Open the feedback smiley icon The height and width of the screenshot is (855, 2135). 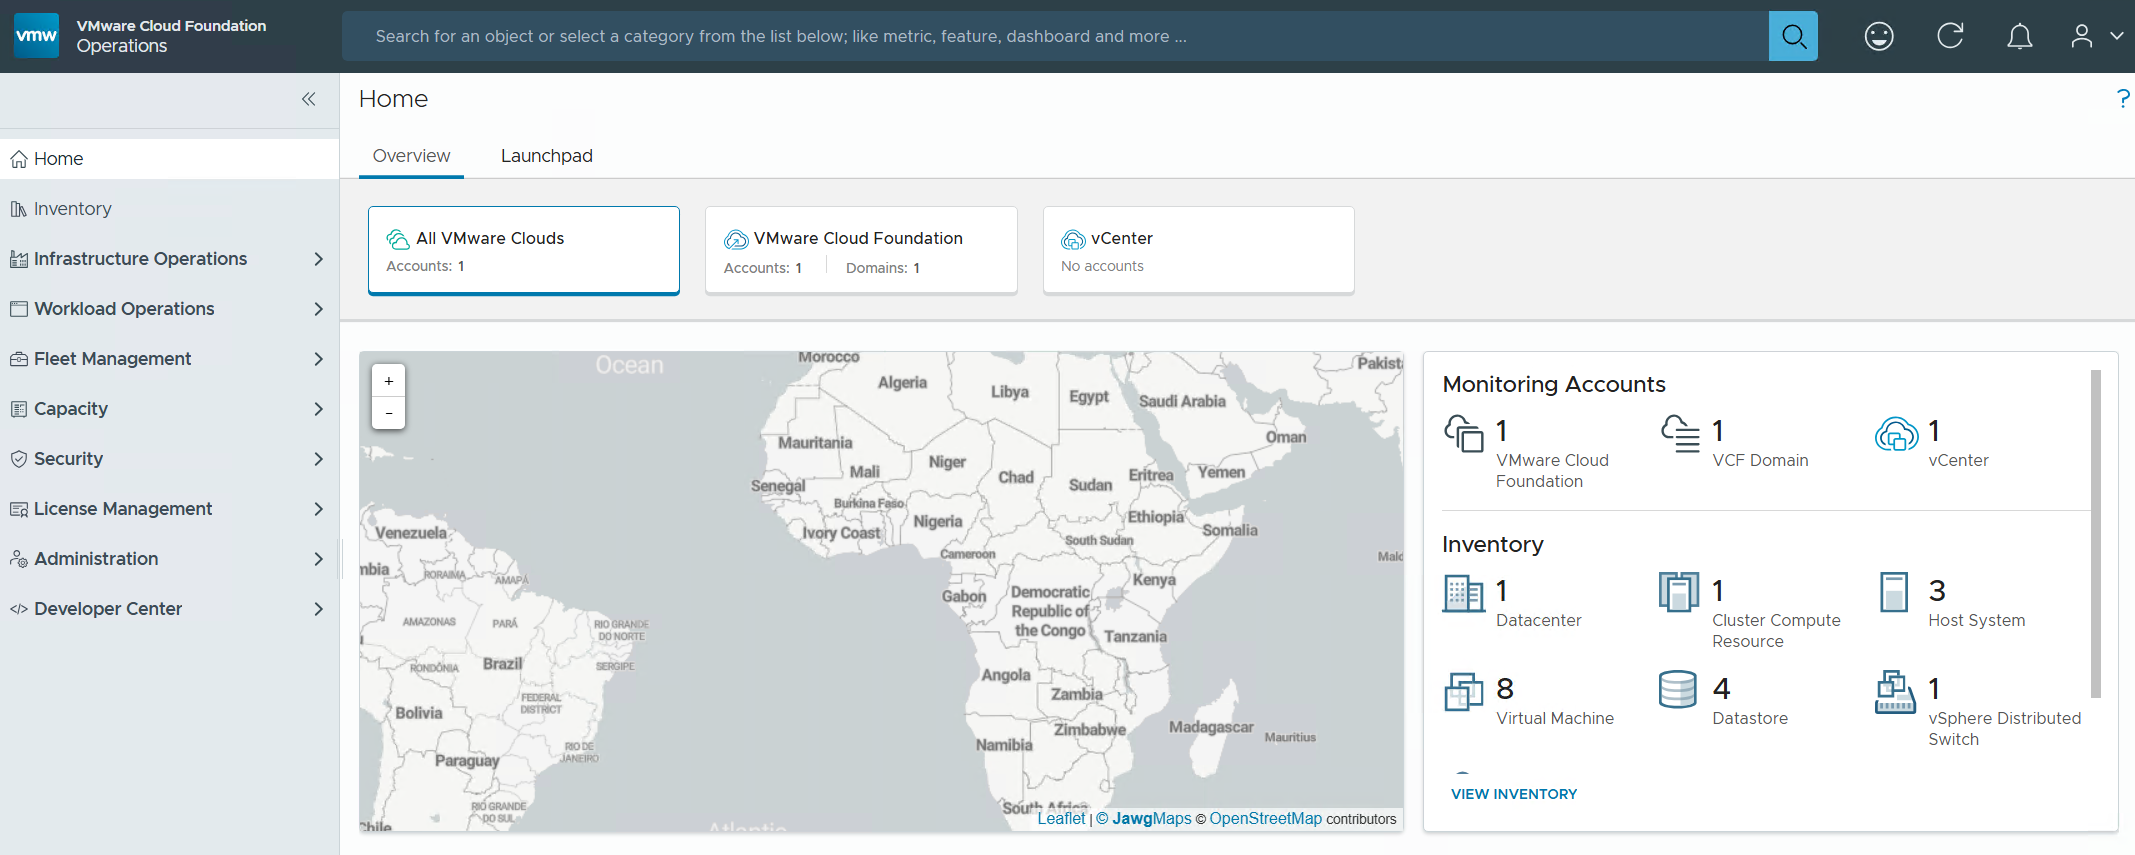click(x=1879, y=37)
